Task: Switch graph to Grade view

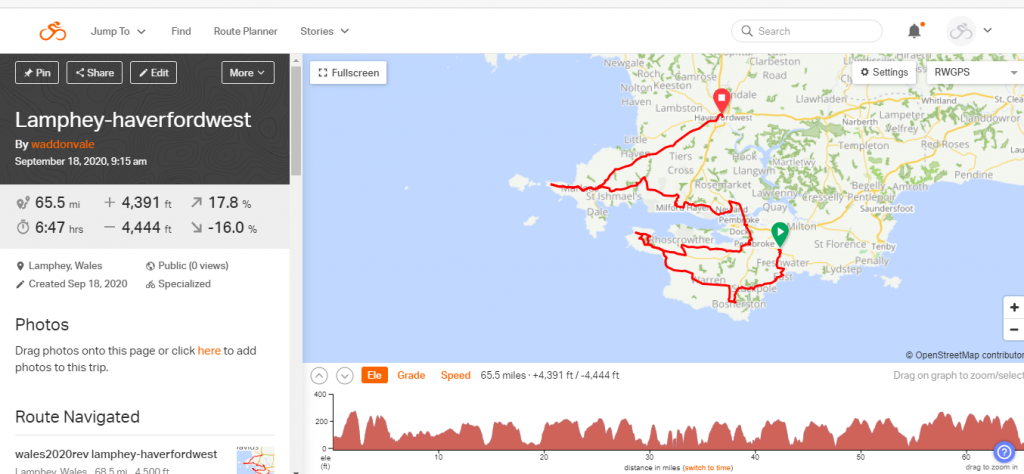Action: click(411, 376)
